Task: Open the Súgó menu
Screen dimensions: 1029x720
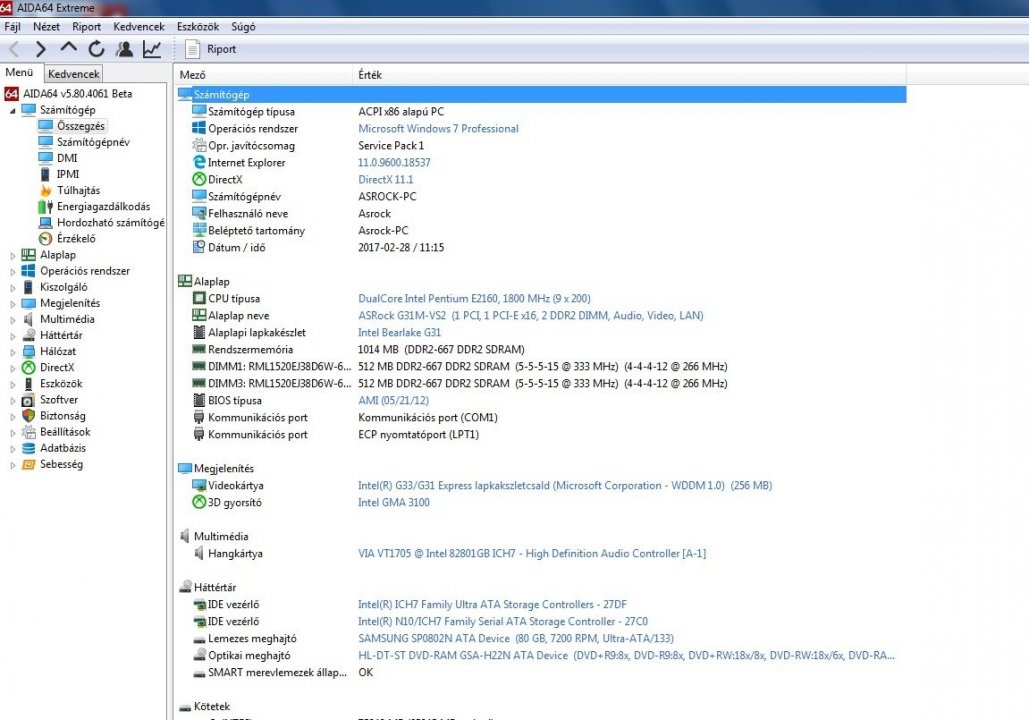Action: tap(243, 27)
